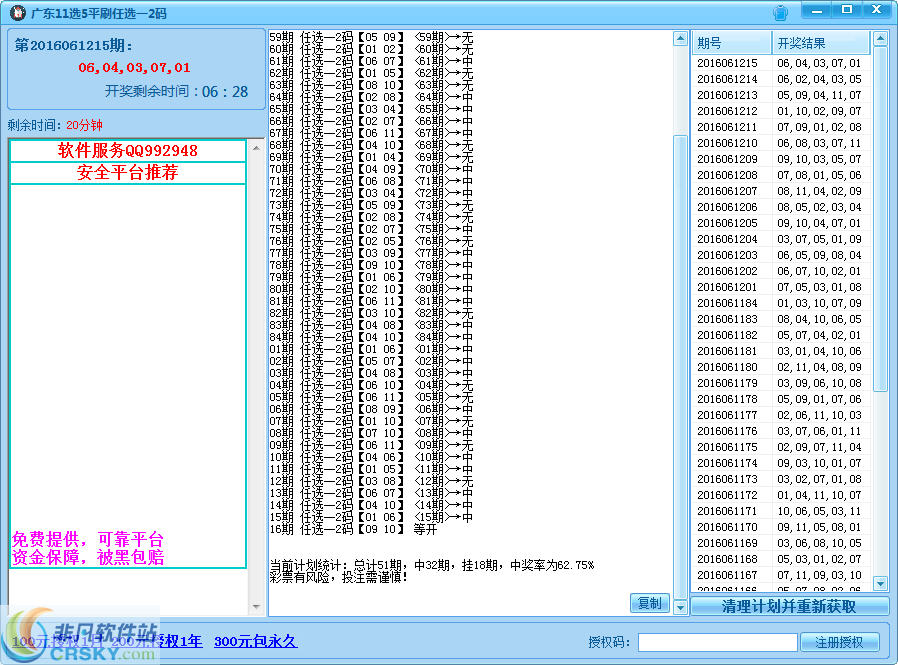Click plan line 59期 任选一2码【05 09】
Image resolution: width=898 pixels, height=665 pixels.
pos(372,37)
